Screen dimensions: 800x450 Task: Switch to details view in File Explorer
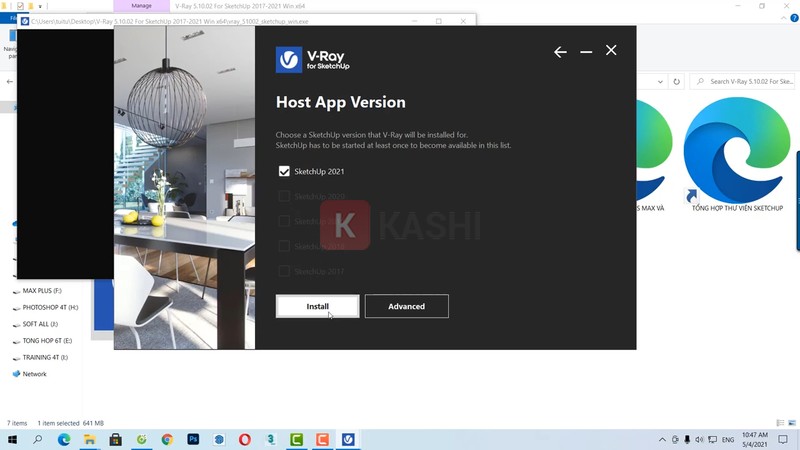tap(780, 423)
